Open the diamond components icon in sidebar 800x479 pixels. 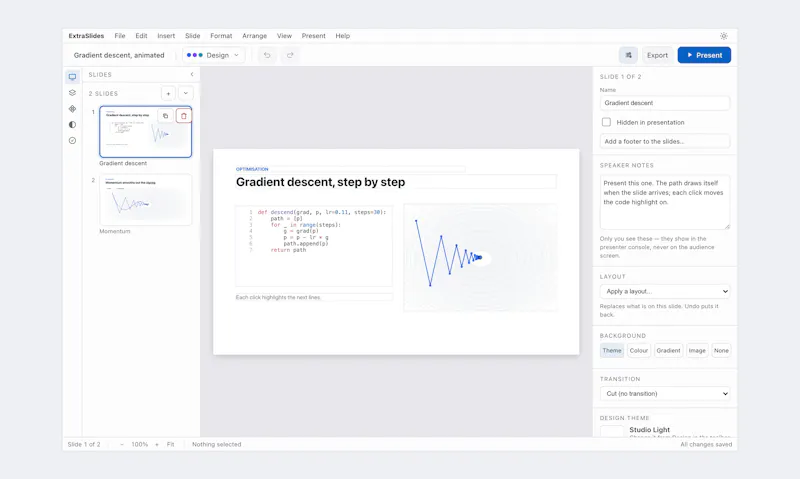(72, 109)
